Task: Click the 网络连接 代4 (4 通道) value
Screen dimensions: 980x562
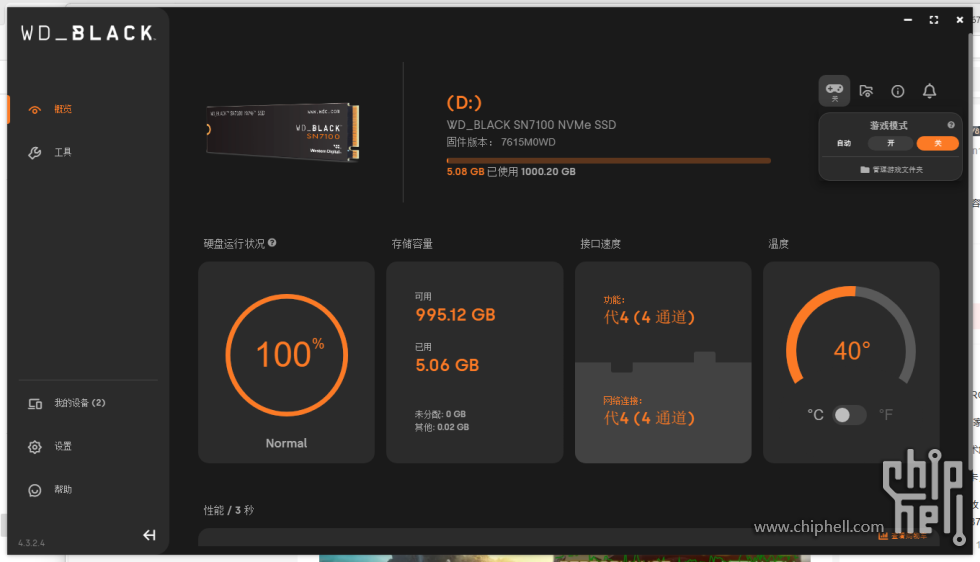Action: pyautogui.click(x=649, y=418)
